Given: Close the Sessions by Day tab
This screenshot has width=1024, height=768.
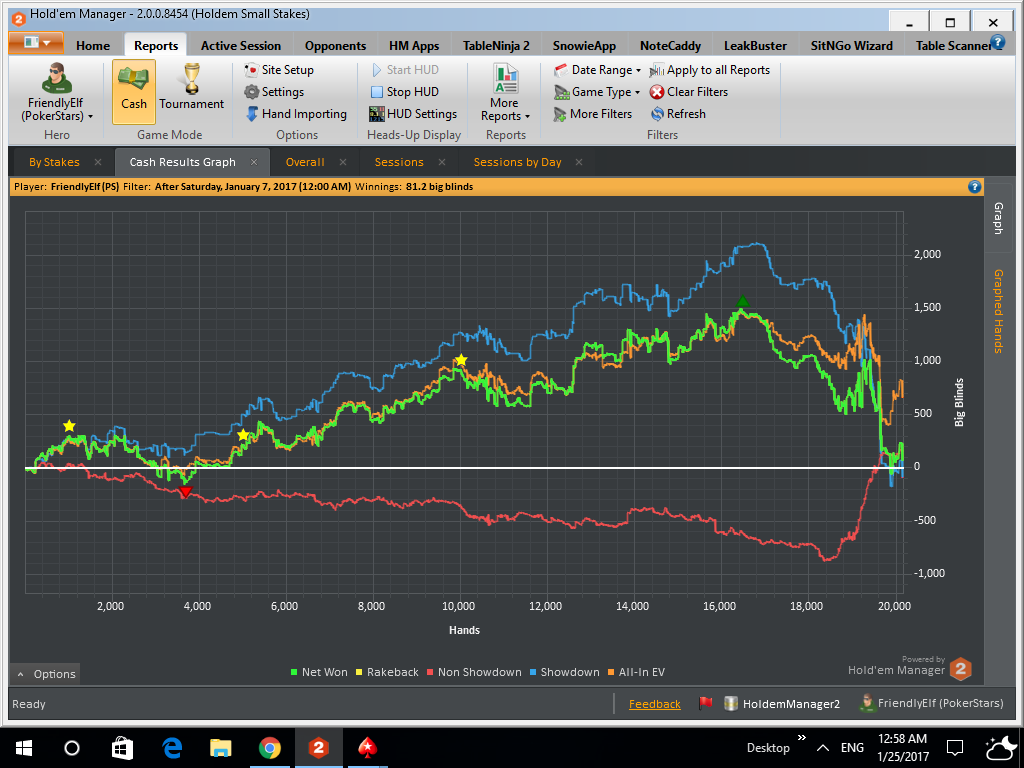Looking at the screenshot, I should (579, 162).
